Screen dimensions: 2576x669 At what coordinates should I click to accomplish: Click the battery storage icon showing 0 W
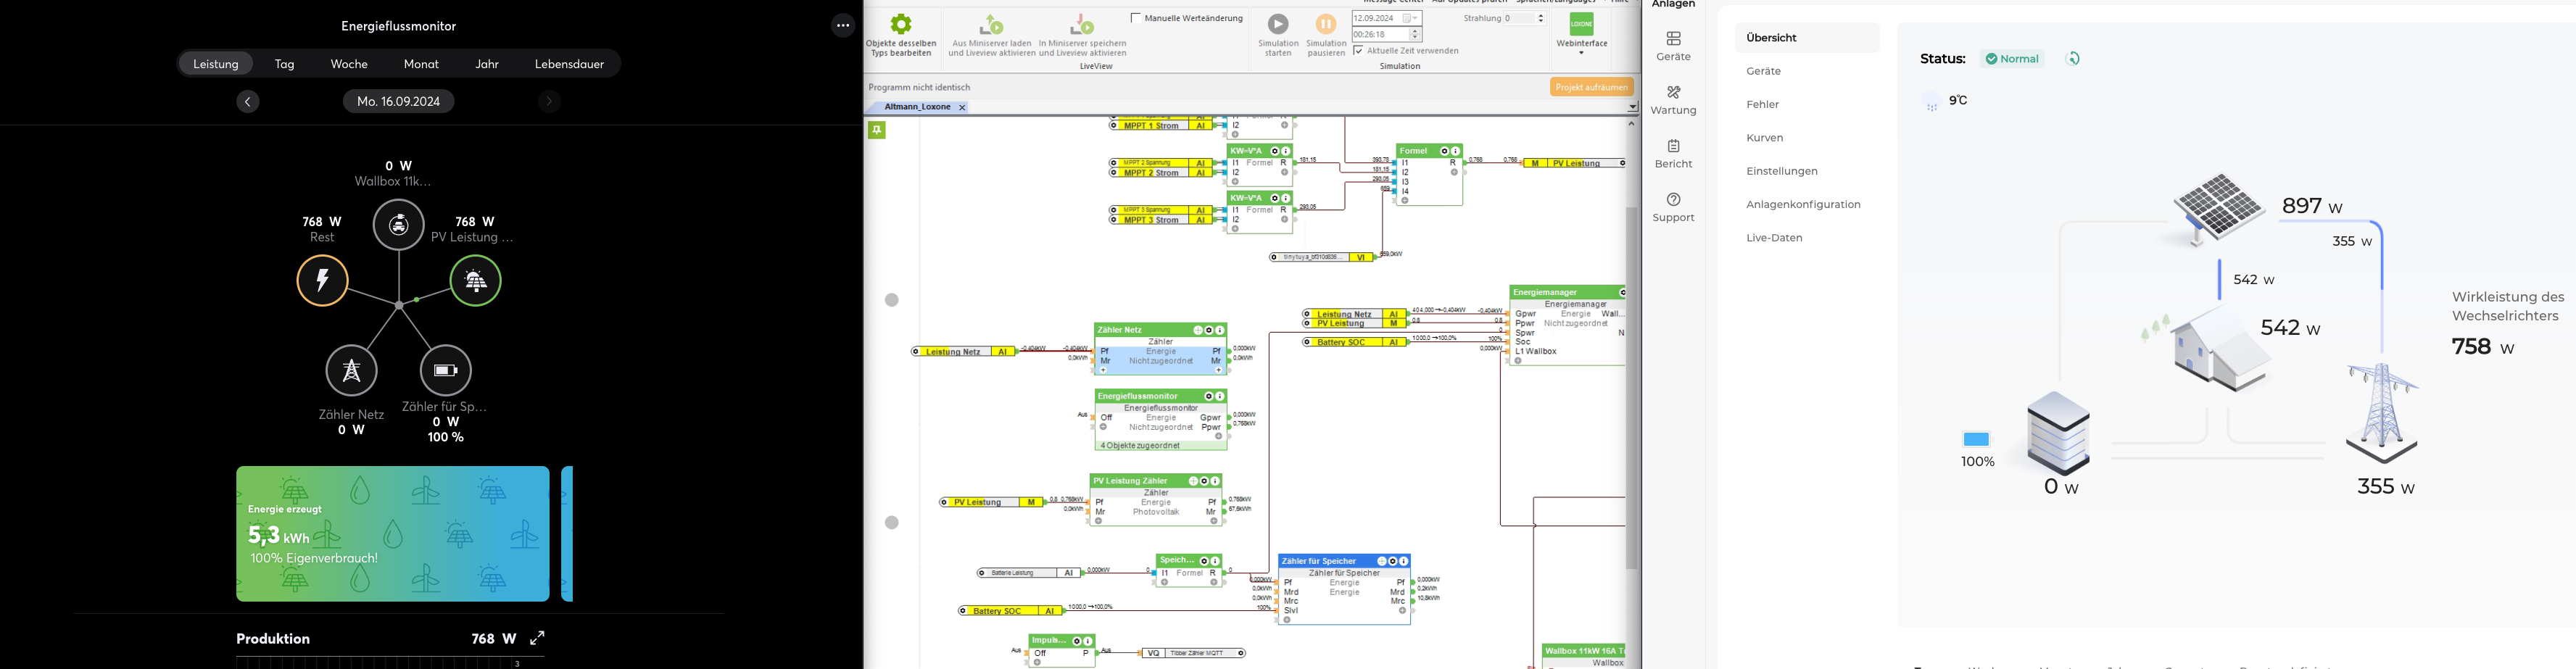[x=2058, y=432]
